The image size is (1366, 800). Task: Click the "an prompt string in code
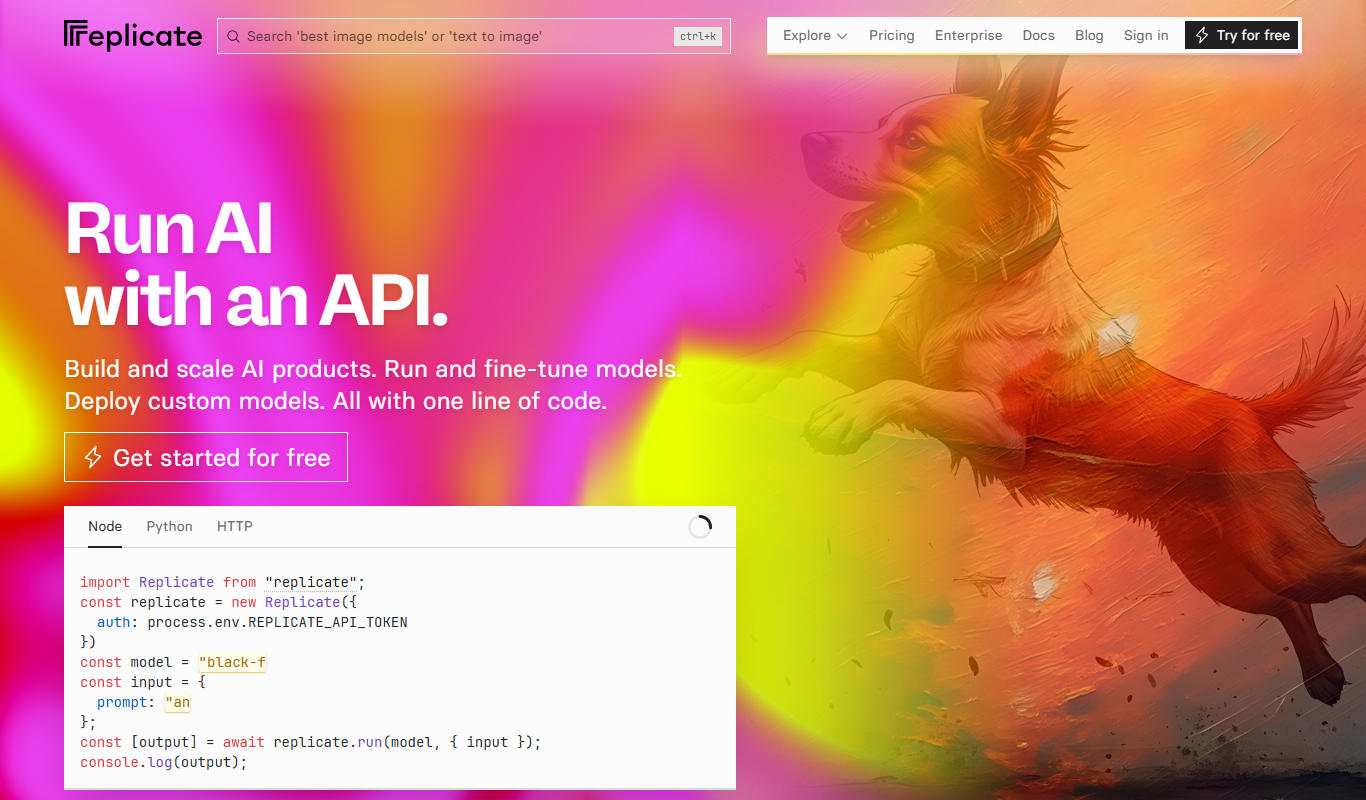point(177,702)
